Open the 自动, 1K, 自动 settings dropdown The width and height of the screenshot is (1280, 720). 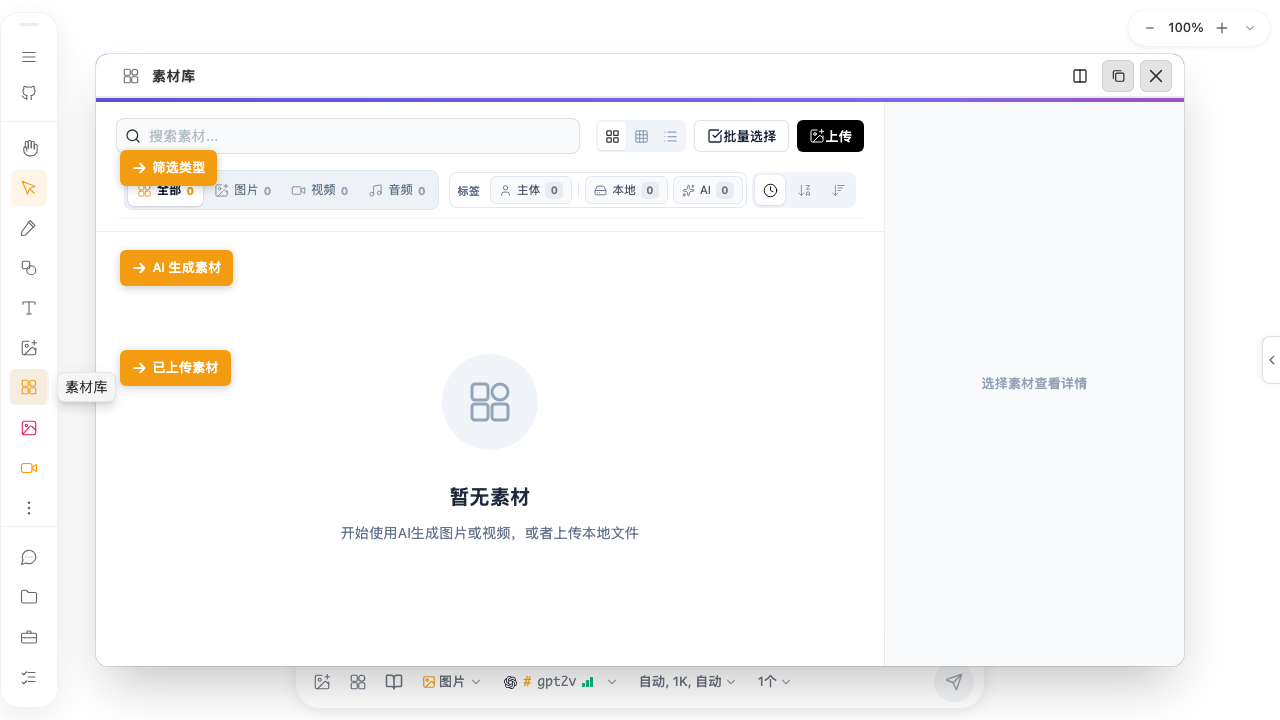click(687, 682)
